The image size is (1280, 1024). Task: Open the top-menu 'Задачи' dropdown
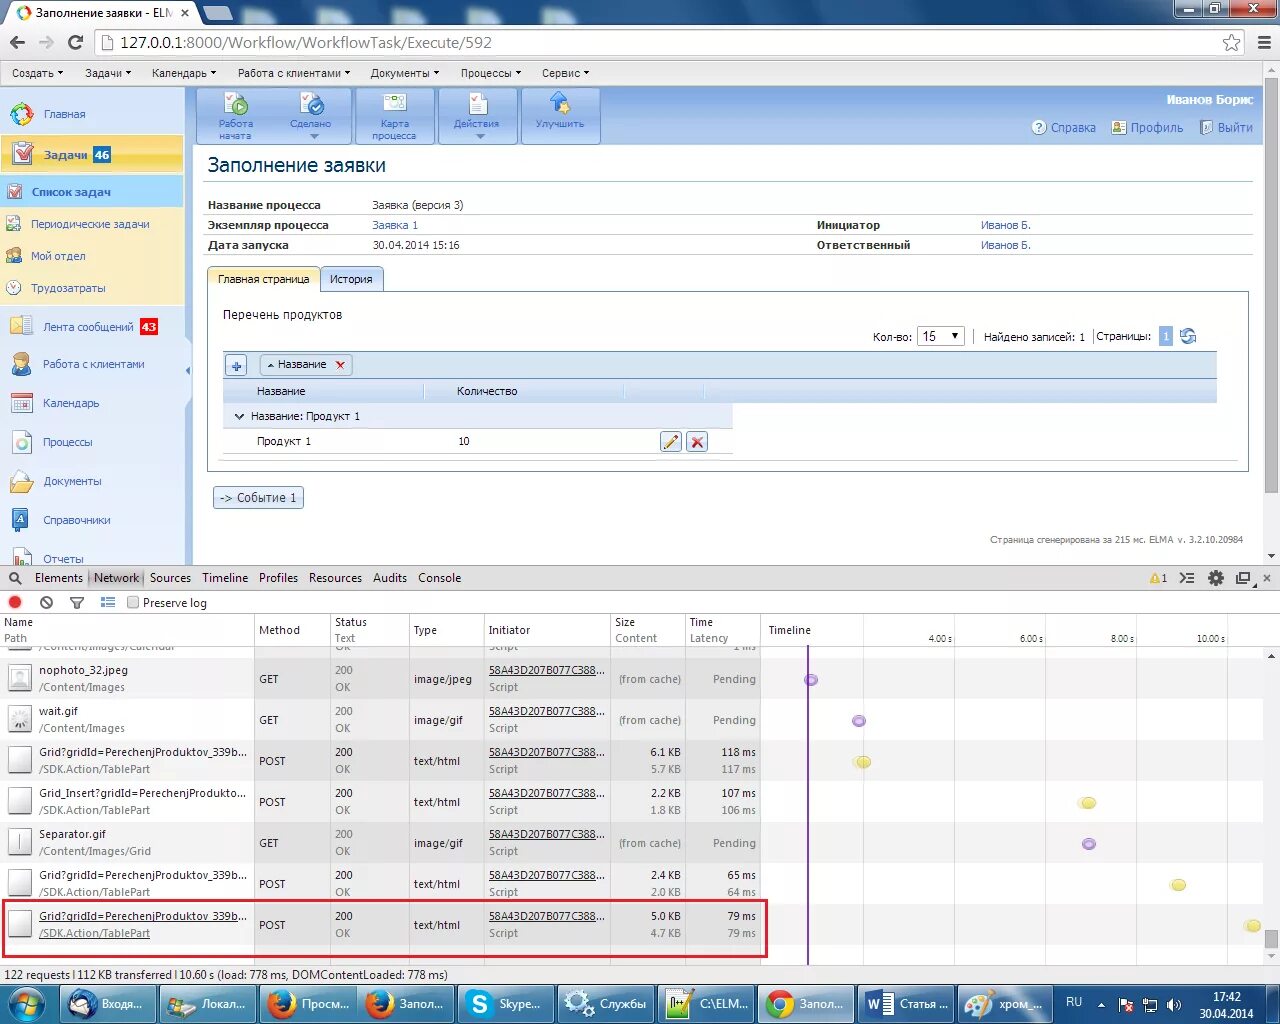pos(108,73)
